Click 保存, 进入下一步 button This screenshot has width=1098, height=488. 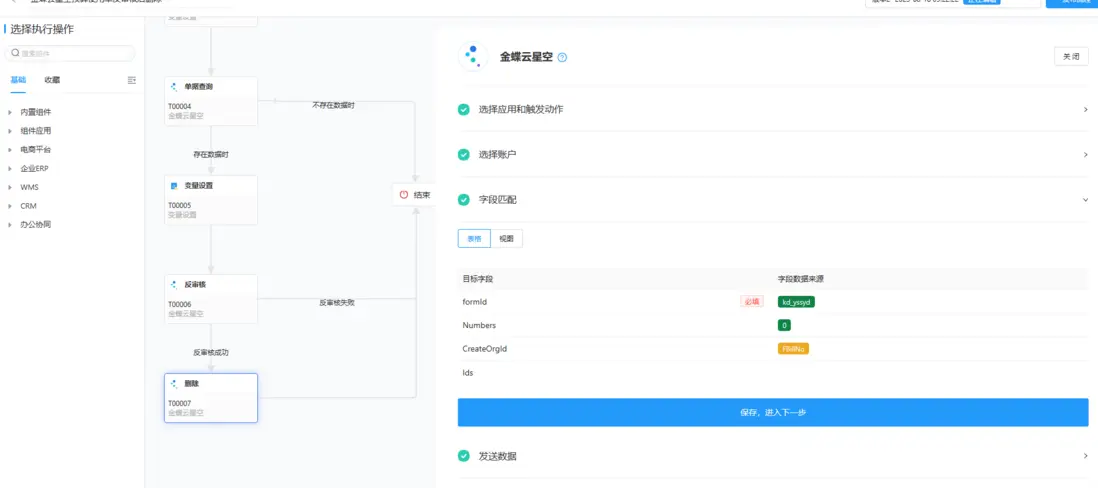[773, 412]
